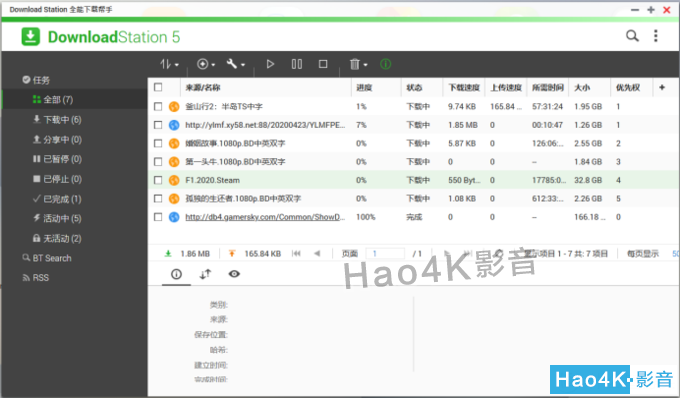Start selected tasks with play button
The height and width of the screenshot is (398, 680).
[270, 64]
